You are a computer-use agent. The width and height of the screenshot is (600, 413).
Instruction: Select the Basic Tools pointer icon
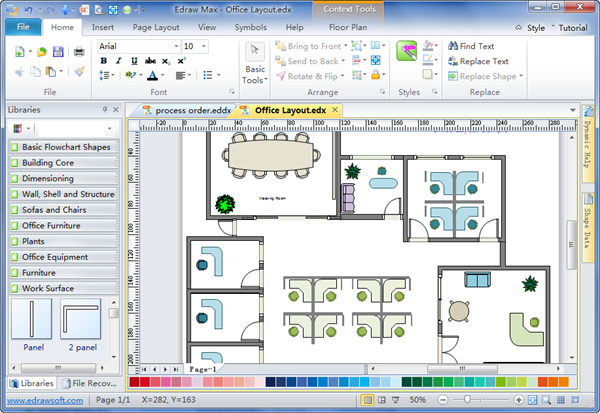tap(255, 51)
